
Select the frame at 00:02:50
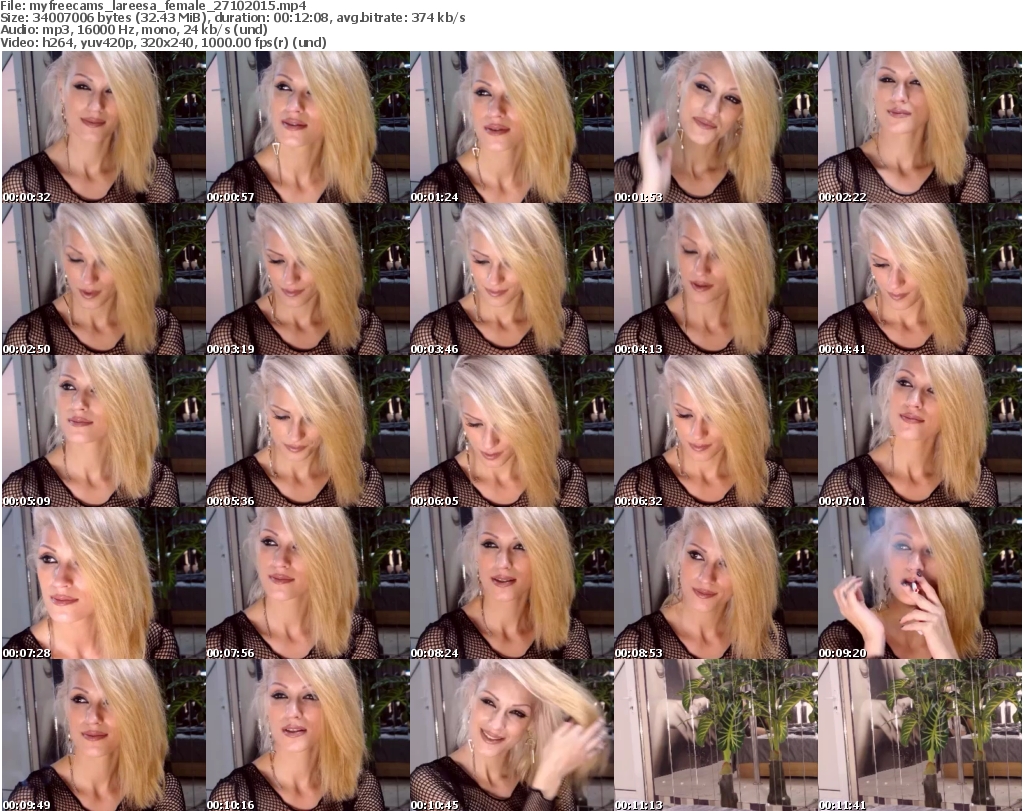[104, 279]
